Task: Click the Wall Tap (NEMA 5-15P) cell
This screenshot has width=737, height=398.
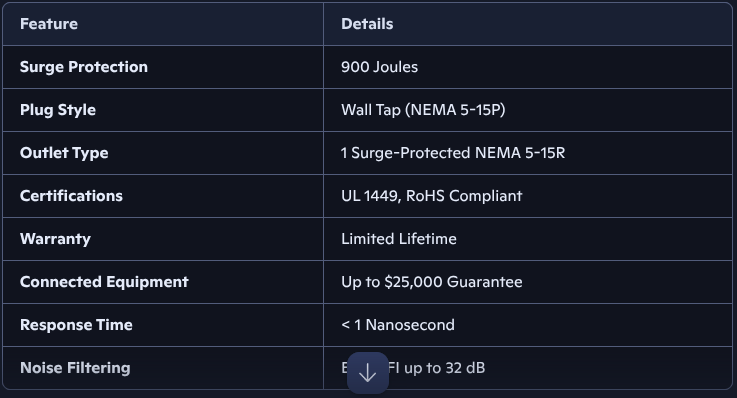Action: point(528,110)
